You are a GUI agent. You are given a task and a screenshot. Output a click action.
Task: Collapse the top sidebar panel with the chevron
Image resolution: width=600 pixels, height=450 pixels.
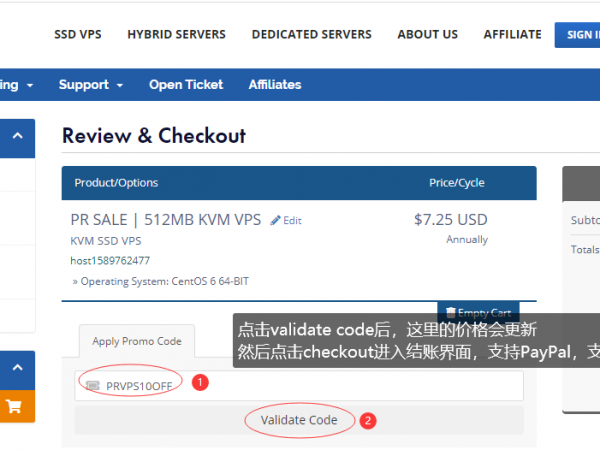pyautogui.click(x=17, y=136)
